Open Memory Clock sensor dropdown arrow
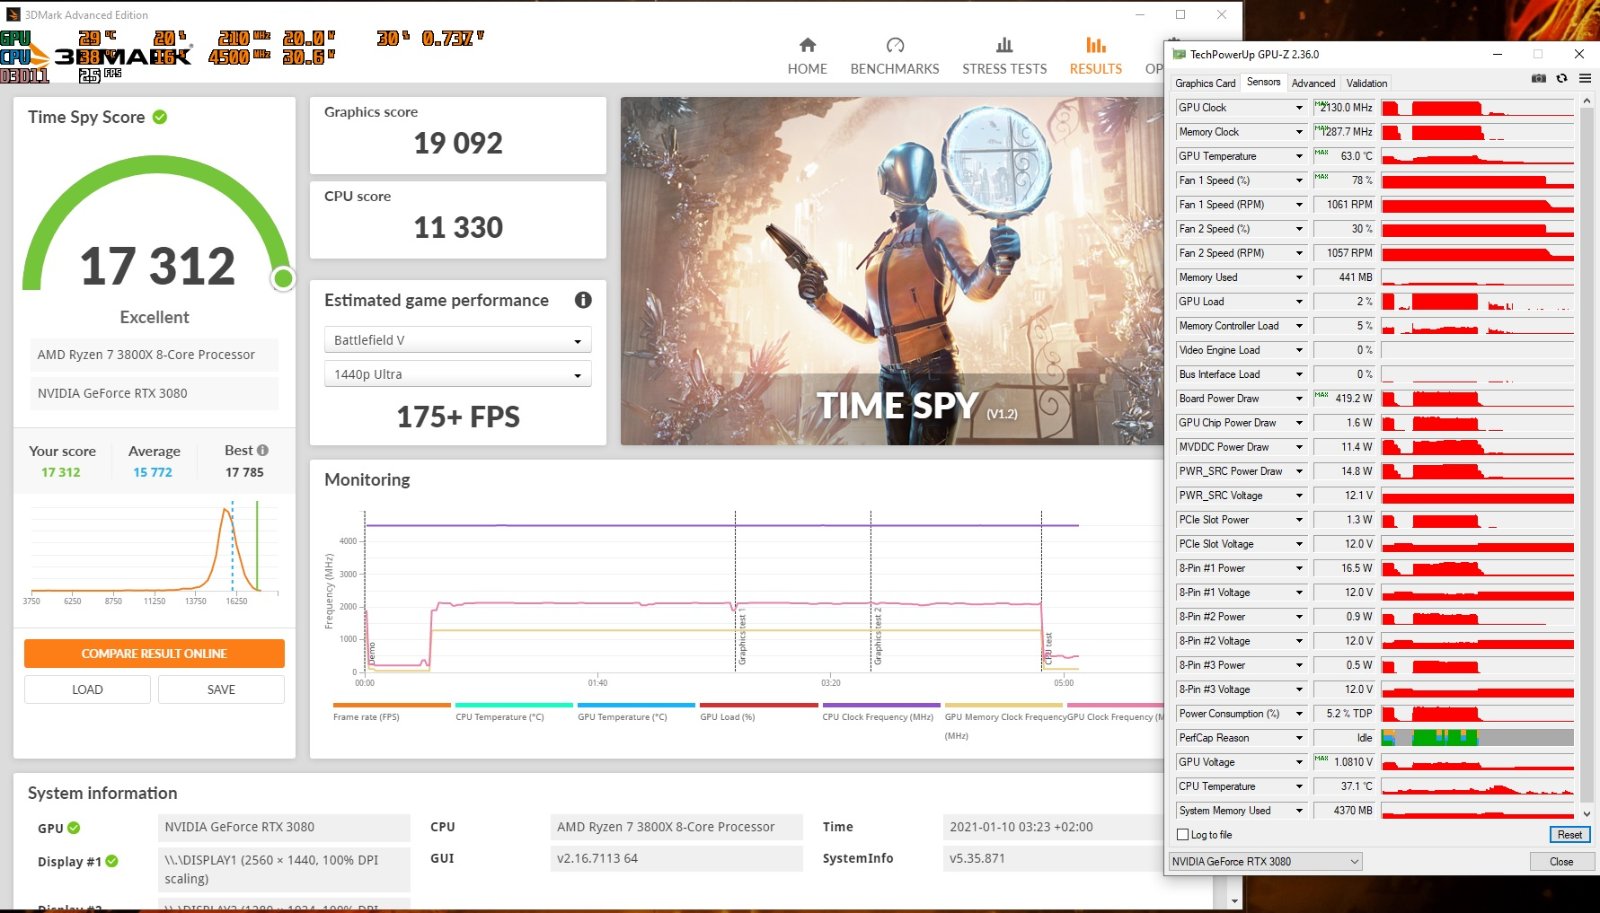The width and height of the screenshot is (1600, 913). click(x=1299, y=132)
